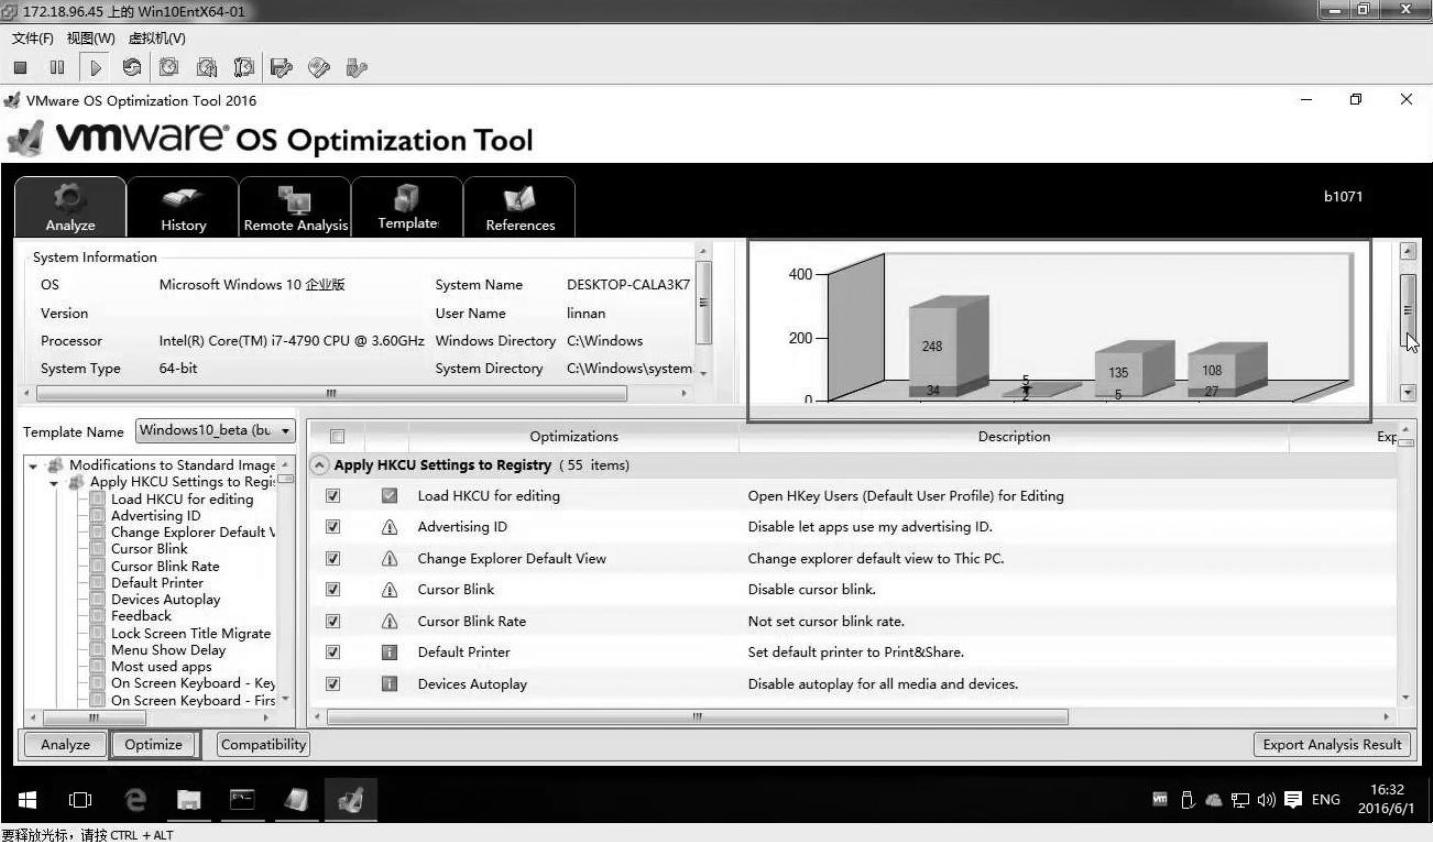Click the Optimizations column header
The image size is (1433, 842).
pos(574,437)
